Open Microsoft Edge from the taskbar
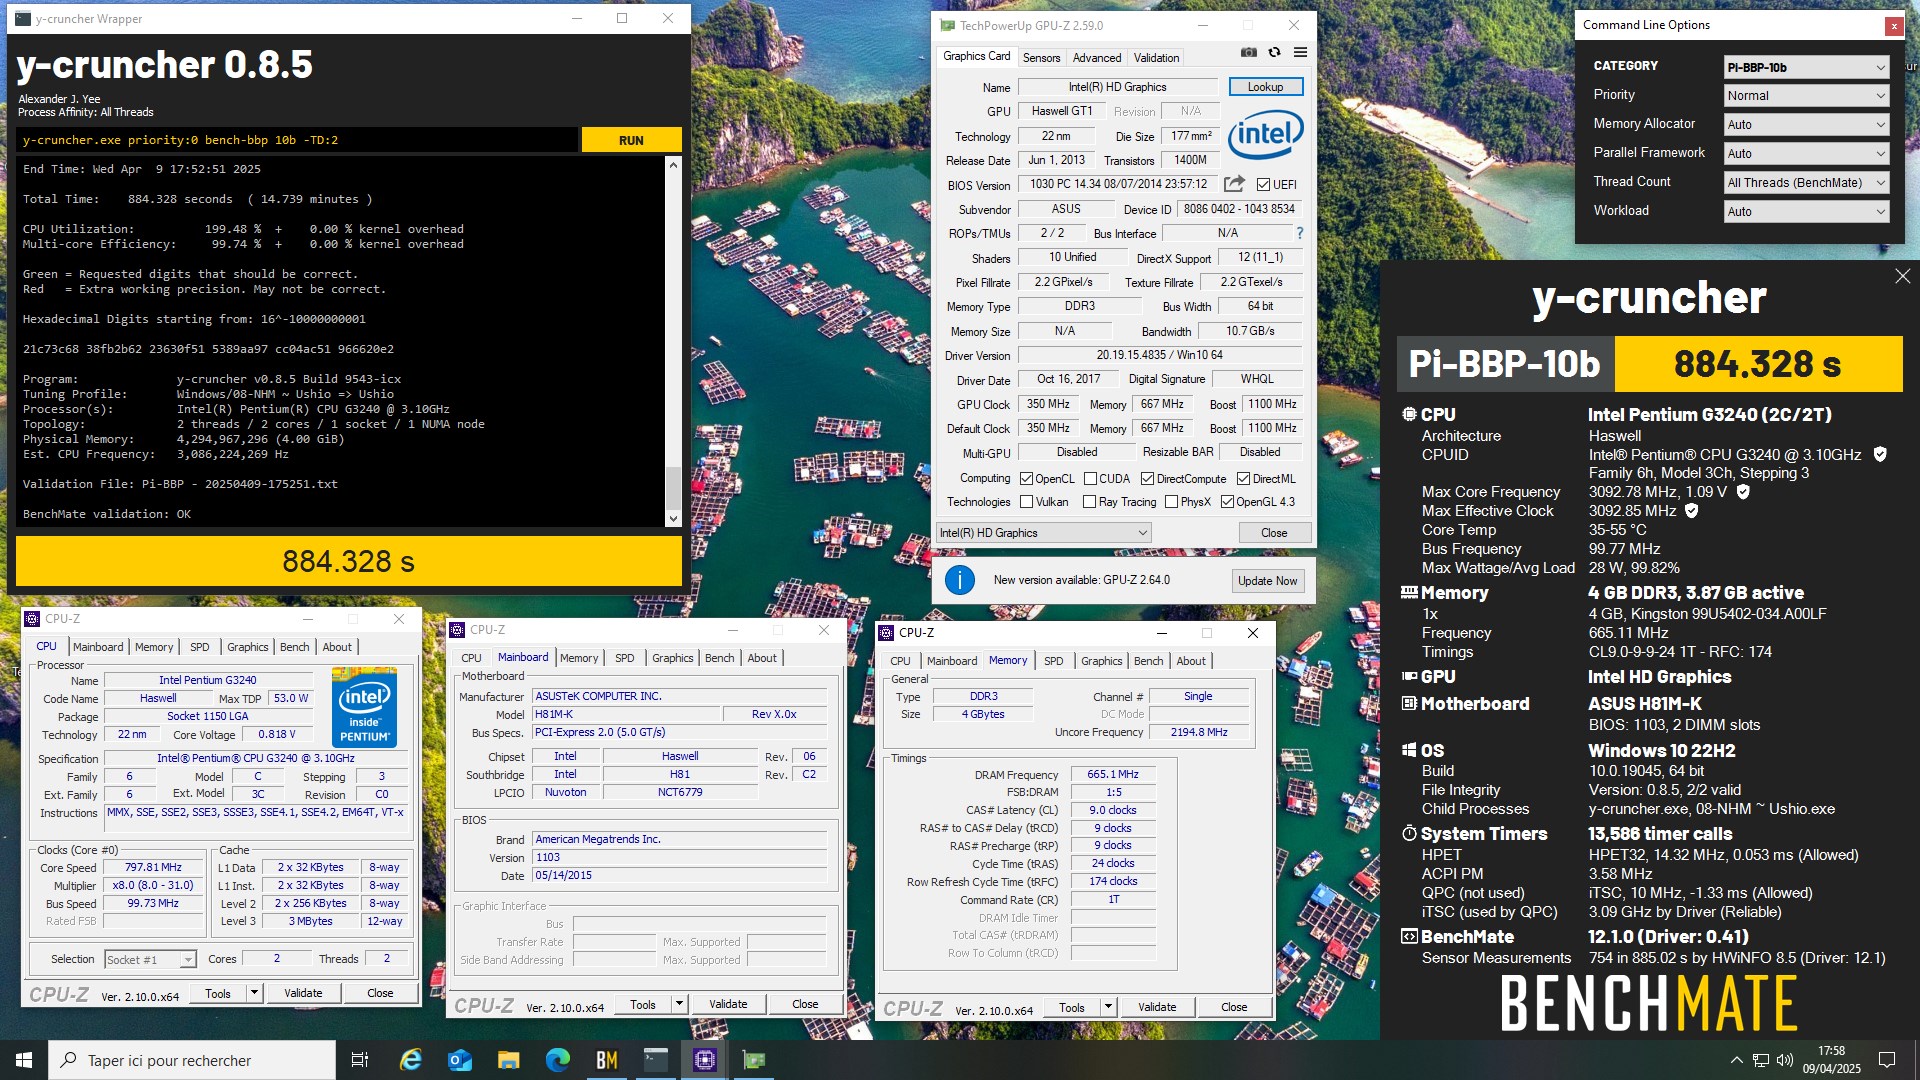The height and width of the screenshot is (1080, 1920). (557, 1060)
